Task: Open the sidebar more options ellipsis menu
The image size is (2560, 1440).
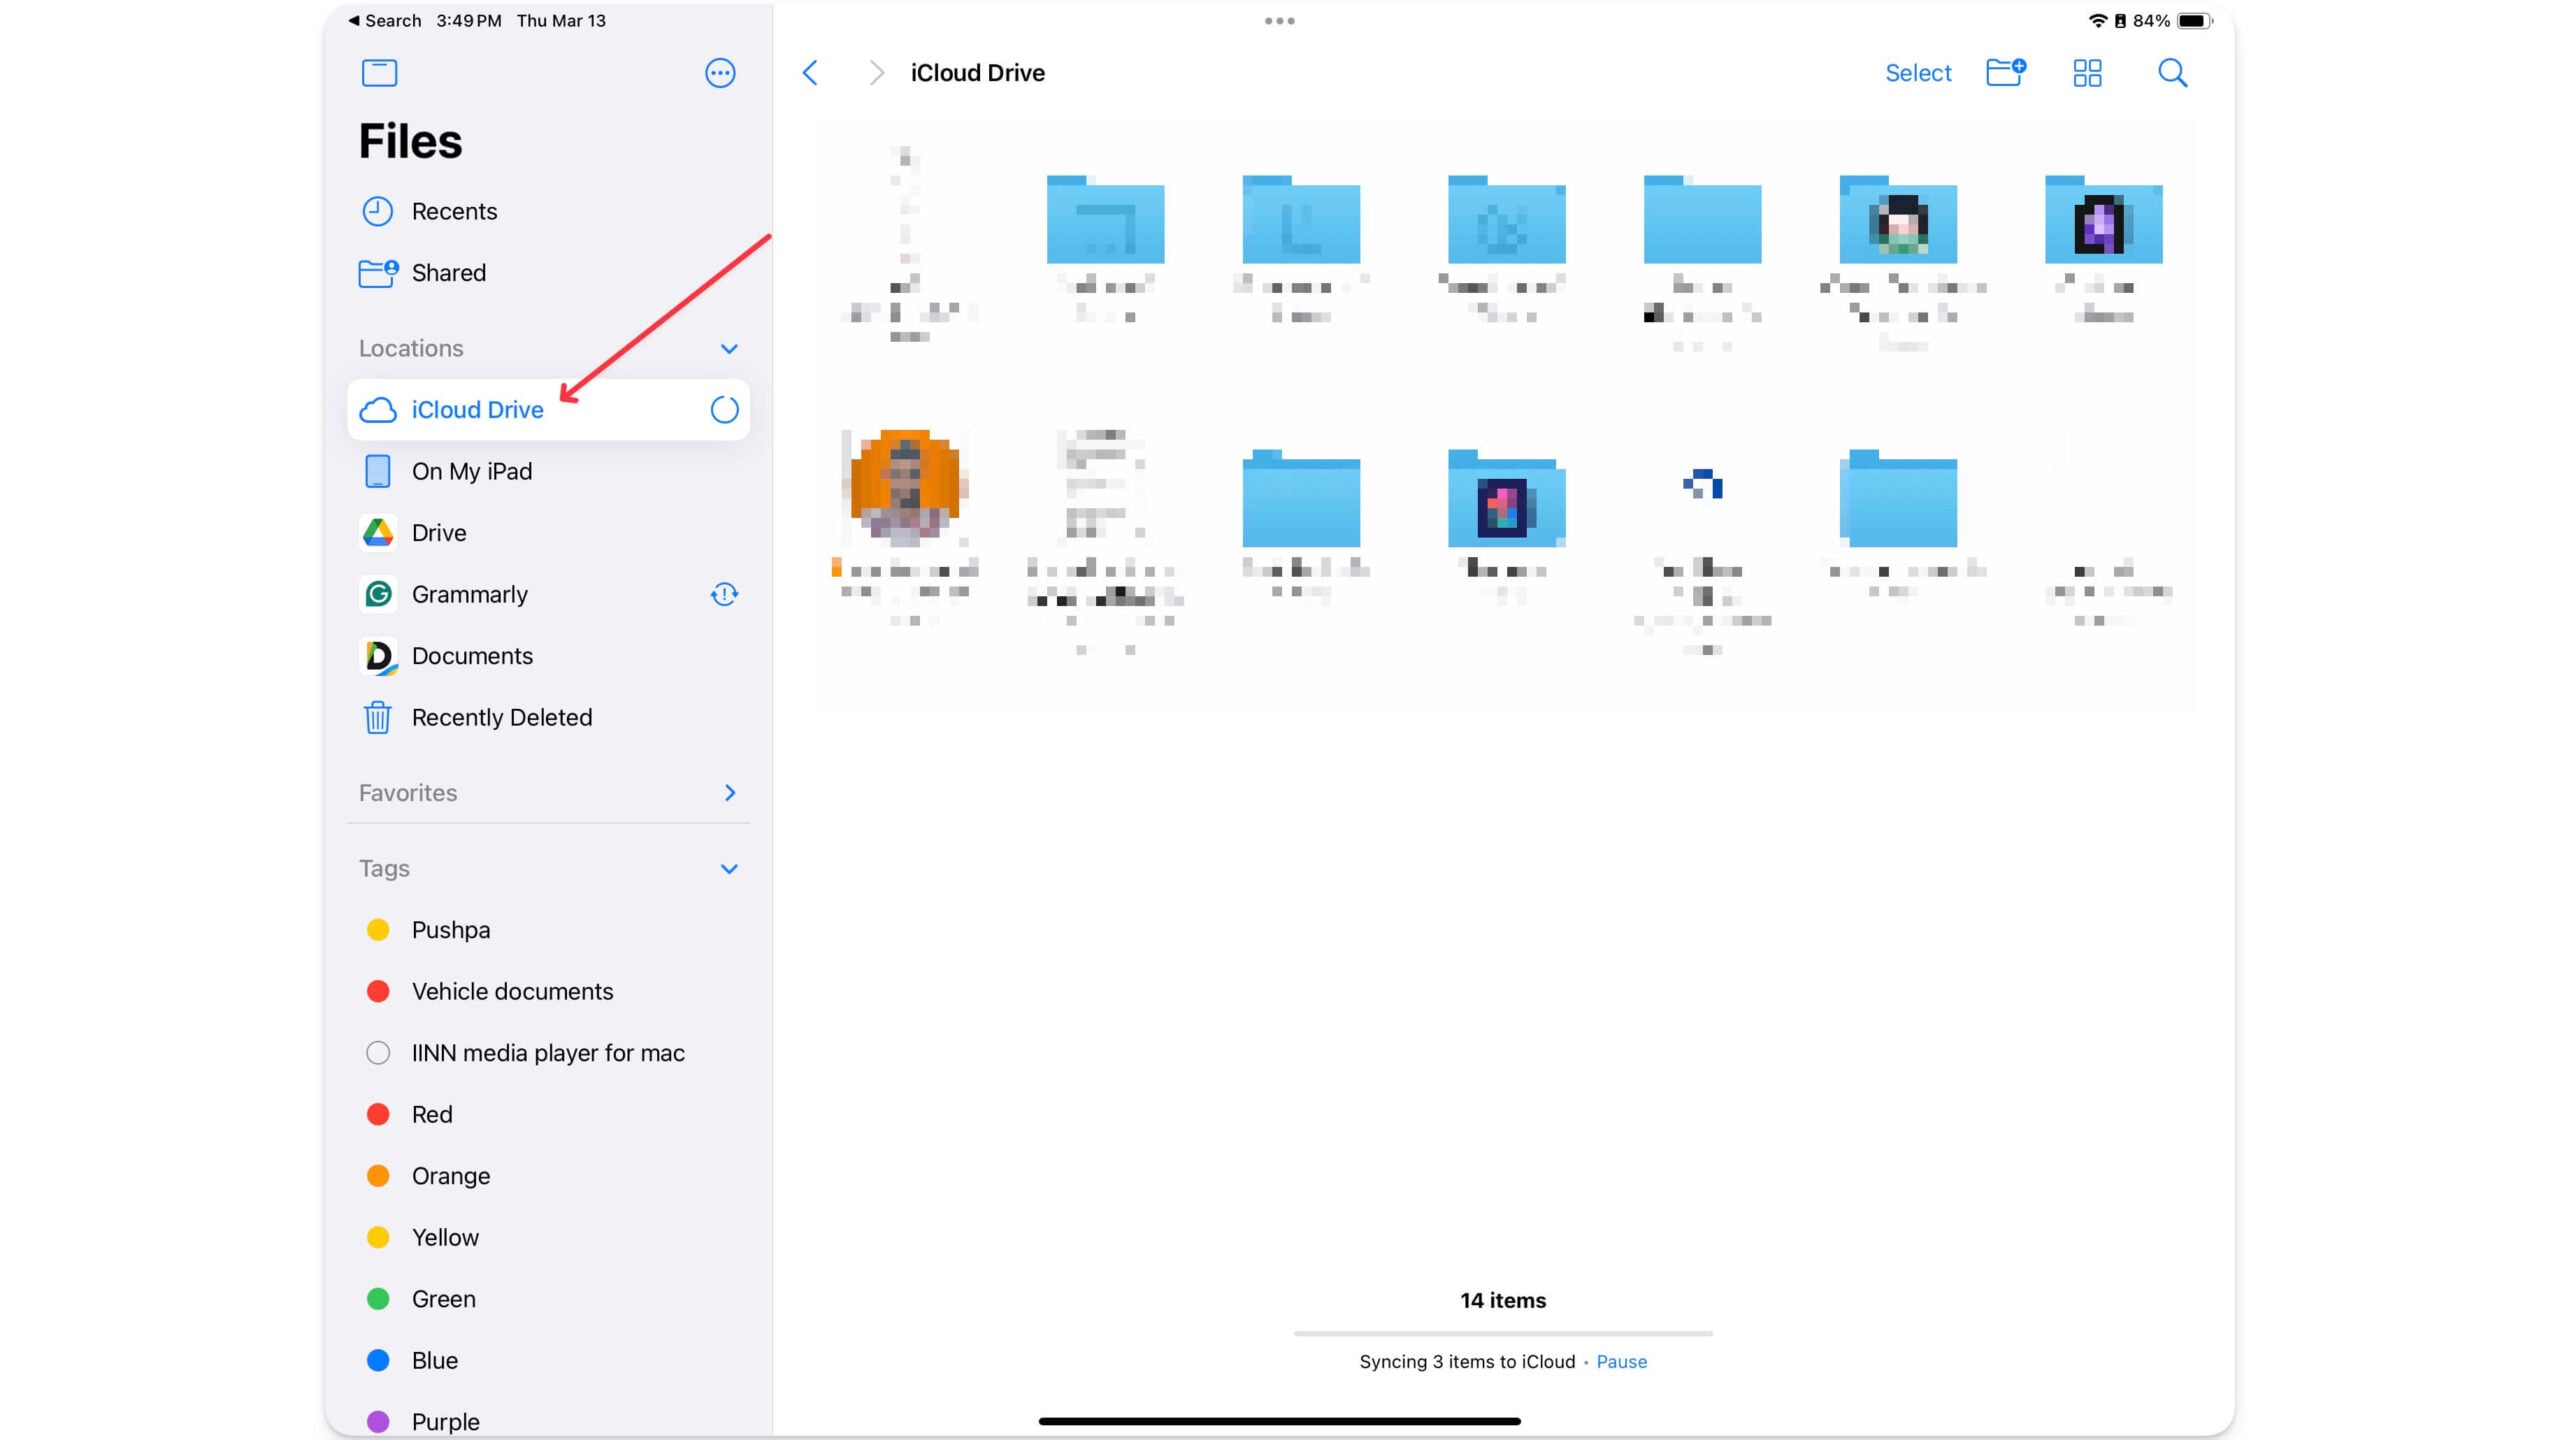Action: pos(720,73)
